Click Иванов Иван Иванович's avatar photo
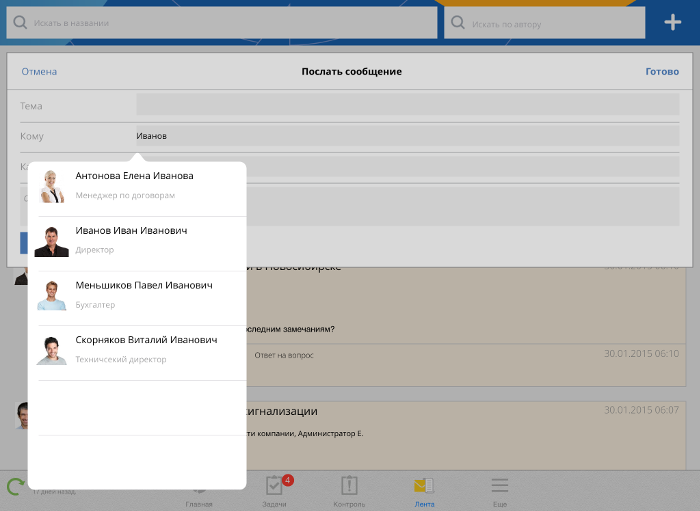The height and width of the screenshot is (511, 700). pyautogui.click(x=52, y=241)
